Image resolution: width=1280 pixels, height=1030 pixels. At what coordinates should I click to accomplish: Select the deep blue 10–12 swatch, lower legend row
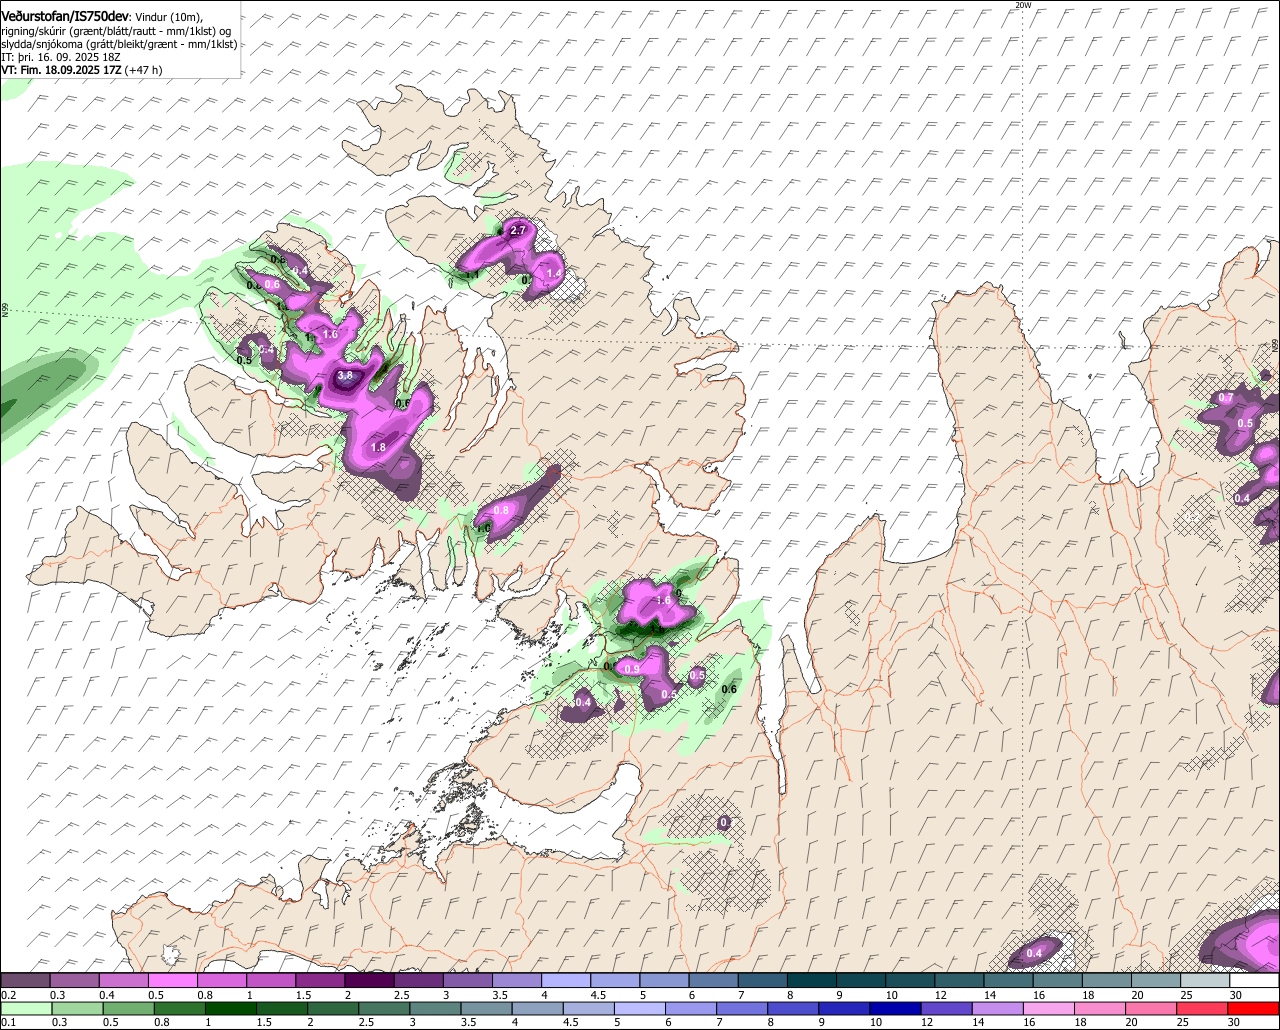[895, 1009]
